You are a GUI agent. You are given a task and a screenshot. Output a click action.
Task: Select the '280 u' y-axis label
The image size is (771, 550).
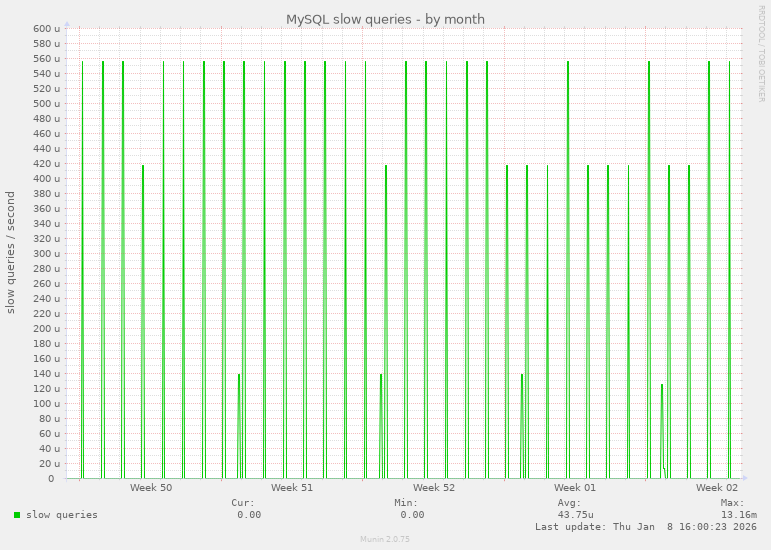point(47,268)
